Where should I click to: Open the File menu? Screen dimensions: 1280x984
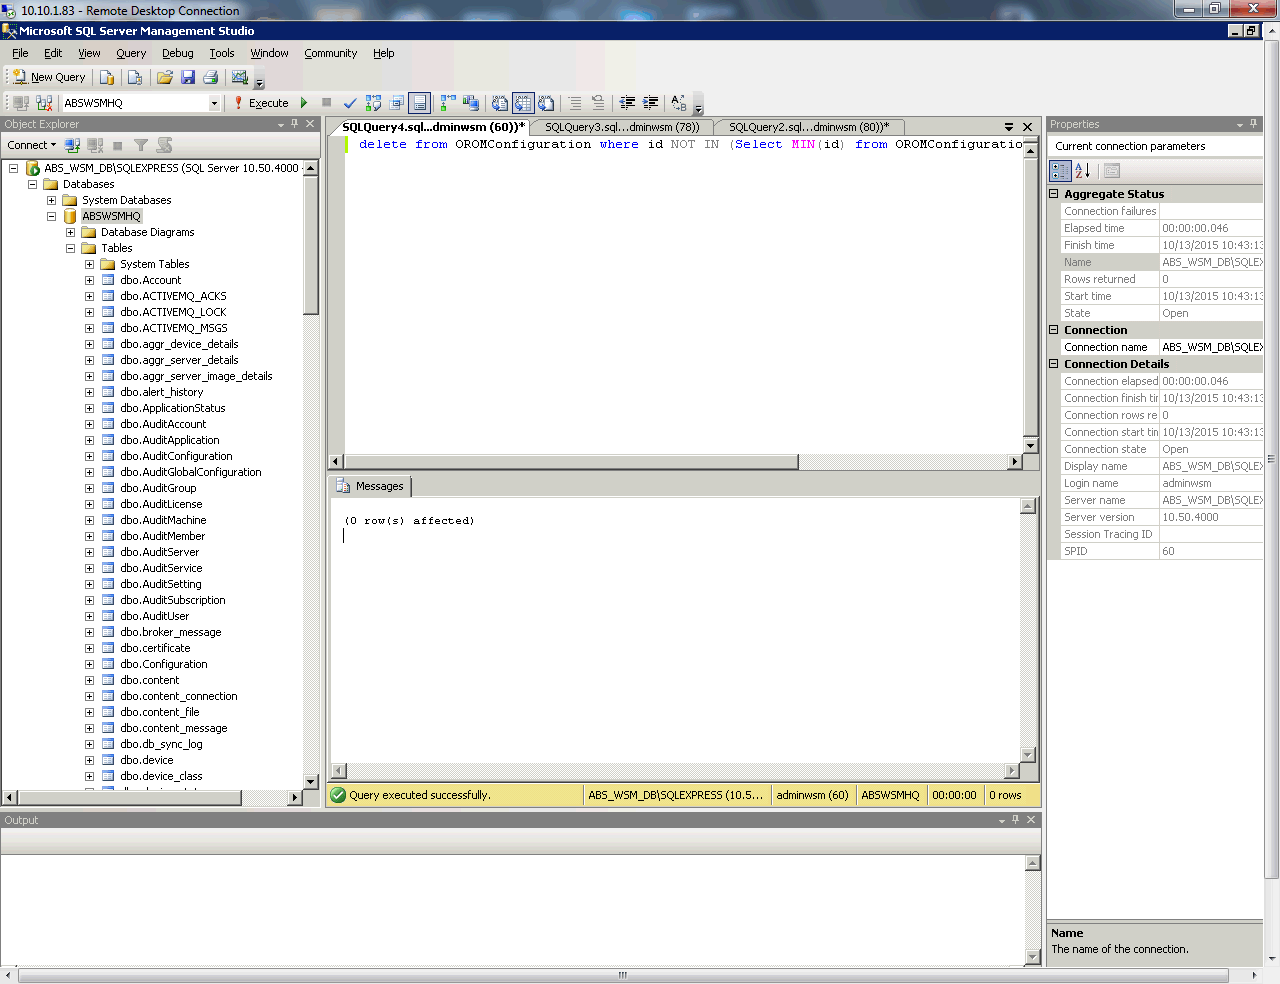coord(20,53)
